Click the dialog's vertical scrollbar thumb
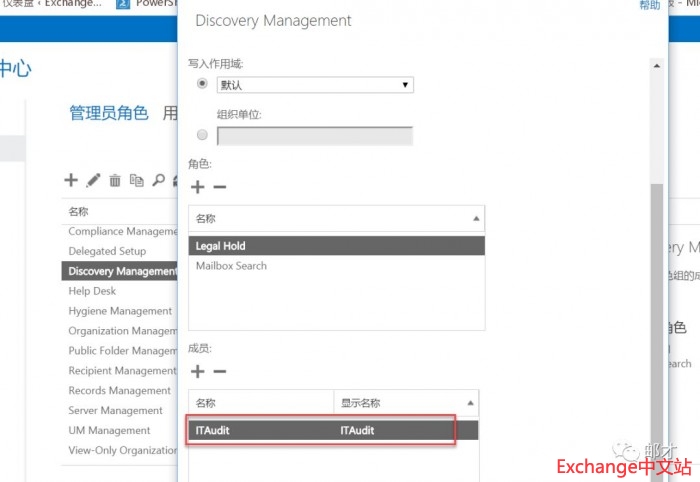 click(x=656, y=300)
